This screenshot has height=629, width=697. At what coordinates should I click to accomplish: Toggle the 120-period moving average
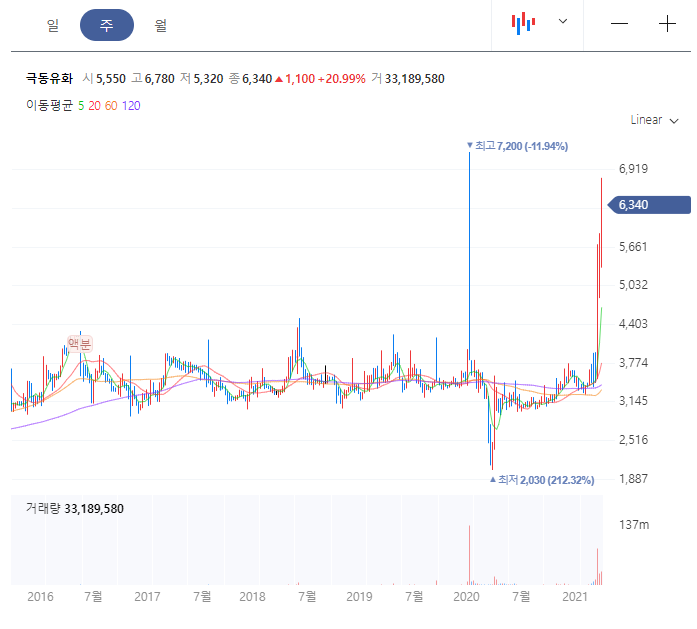tap(131, 106)
